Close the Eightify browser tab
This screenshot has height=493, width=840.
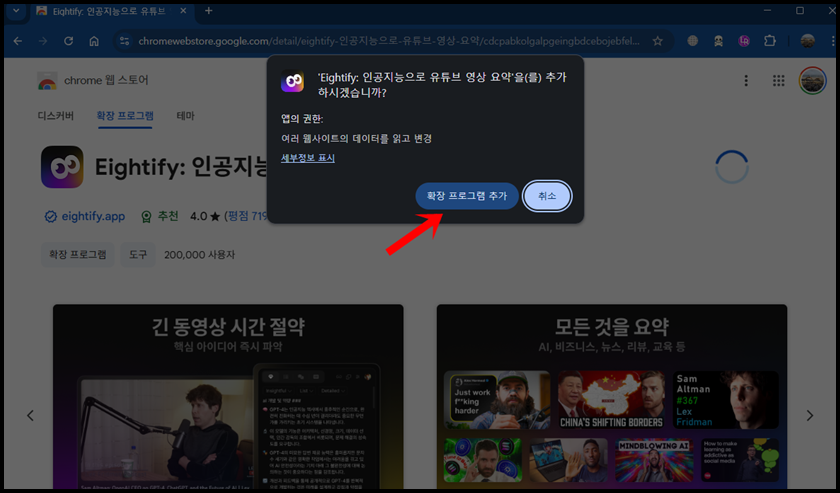pyautogui.click(x=183, y=11)
